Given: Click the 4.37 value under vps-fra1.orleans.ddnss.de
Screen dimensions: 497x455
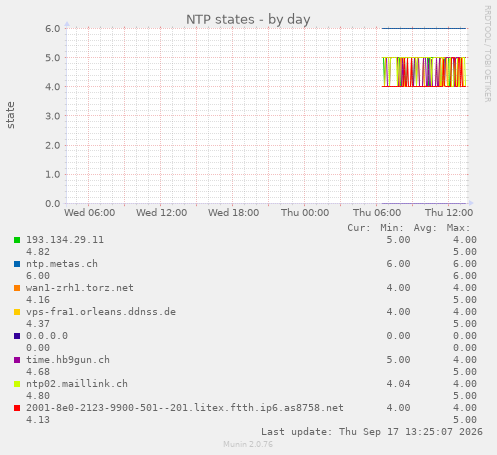Looking at the screenshot, I should coord(38,324).
